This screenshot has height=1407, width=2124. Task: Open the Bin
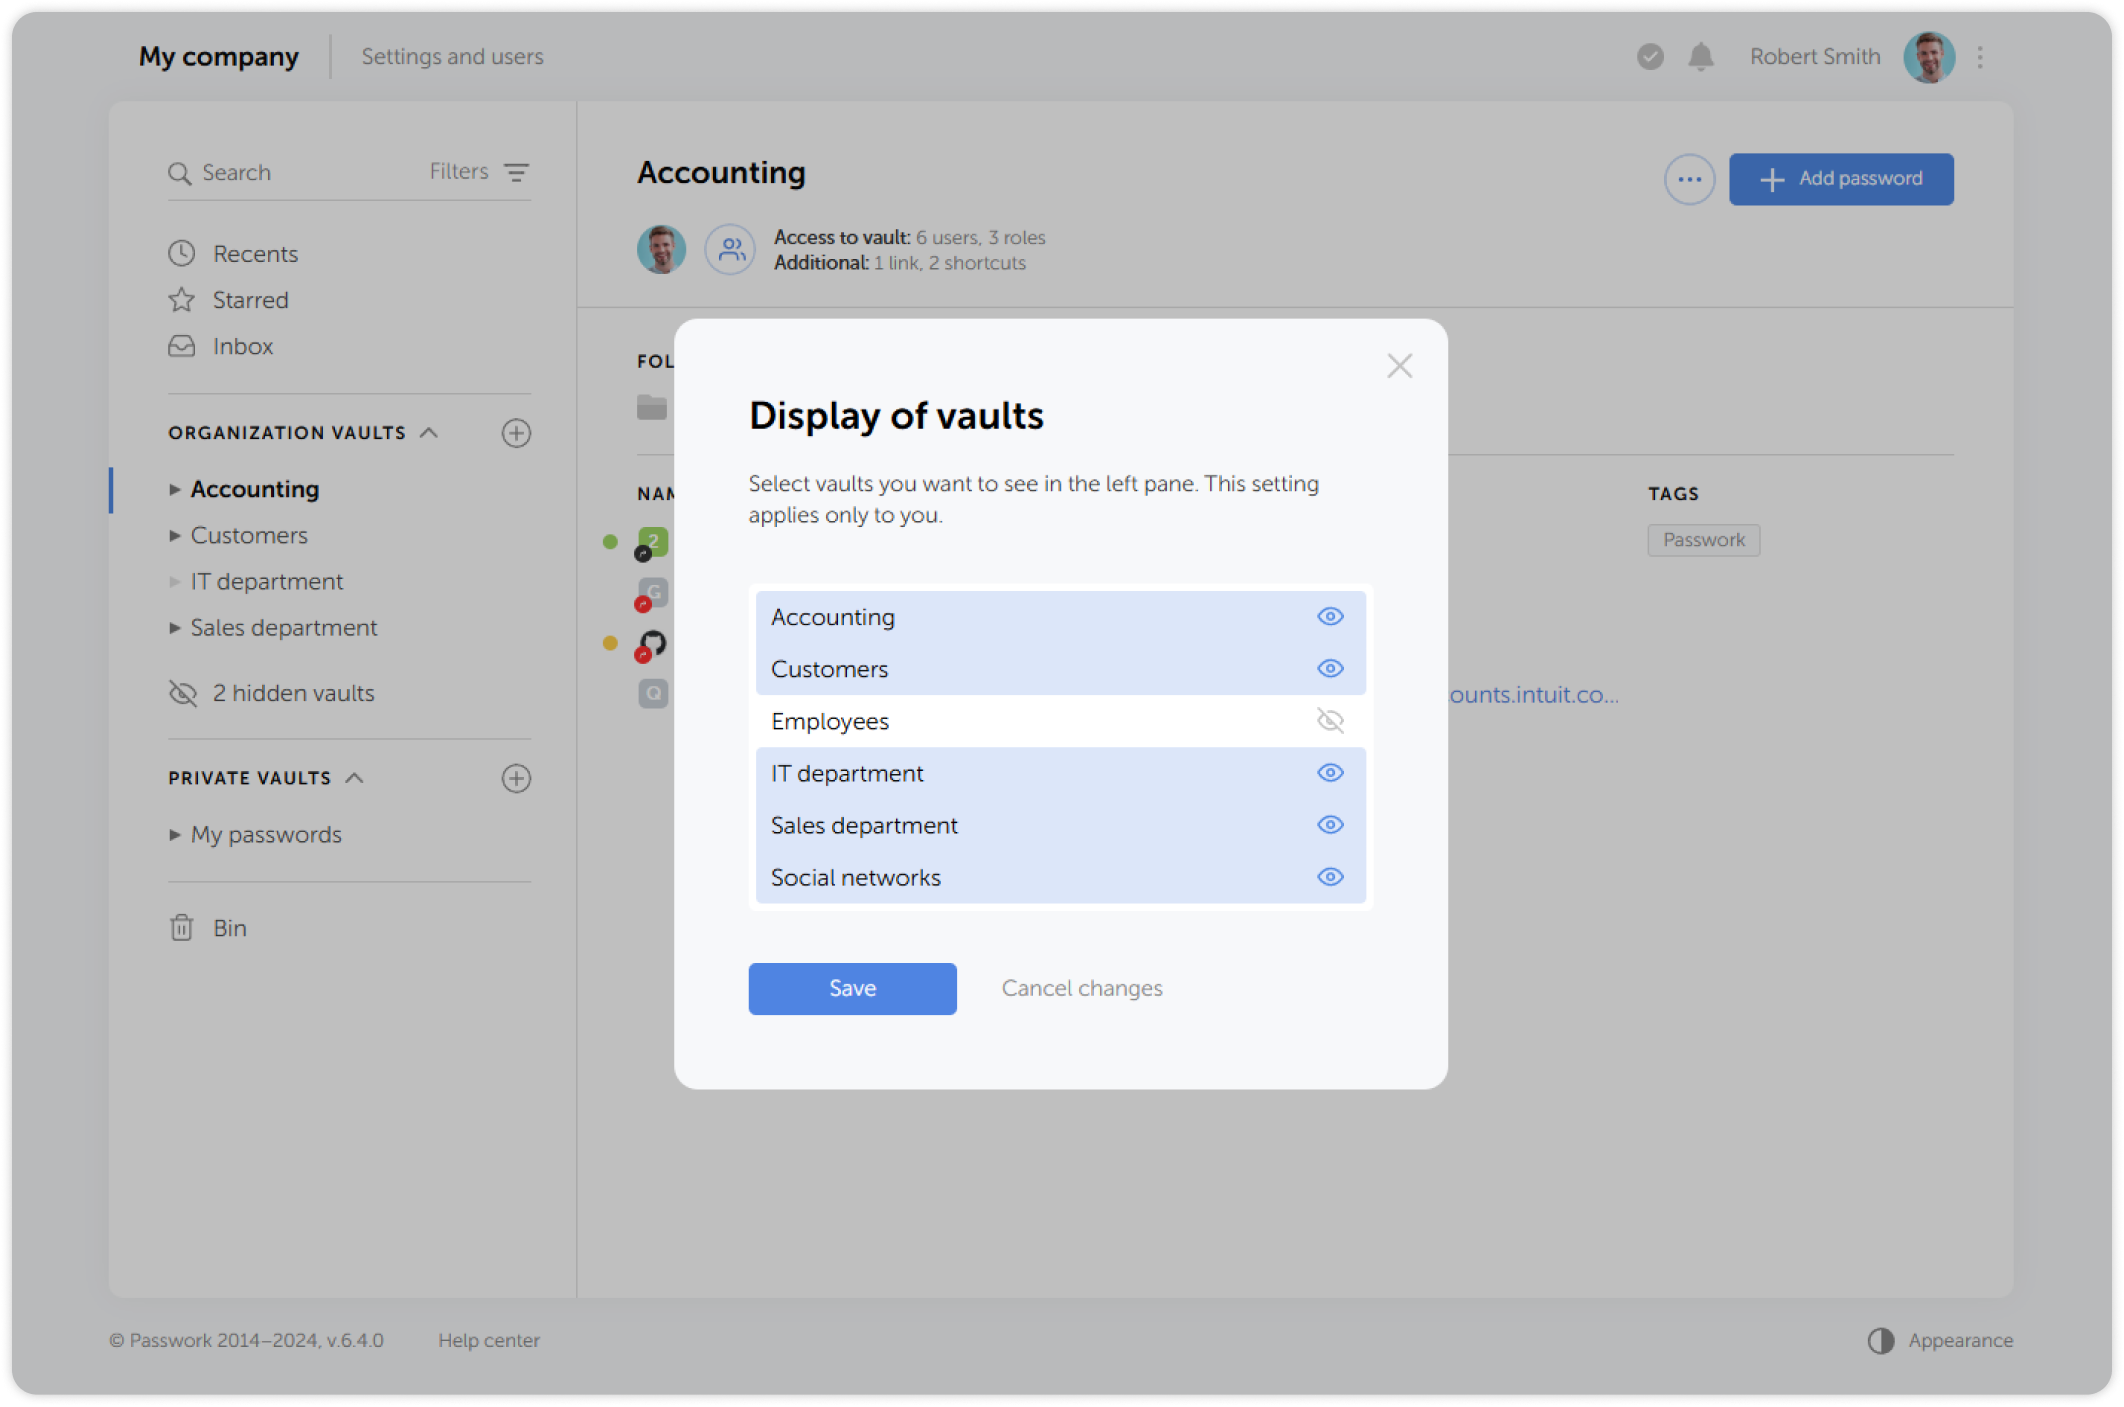coord(229,927)
